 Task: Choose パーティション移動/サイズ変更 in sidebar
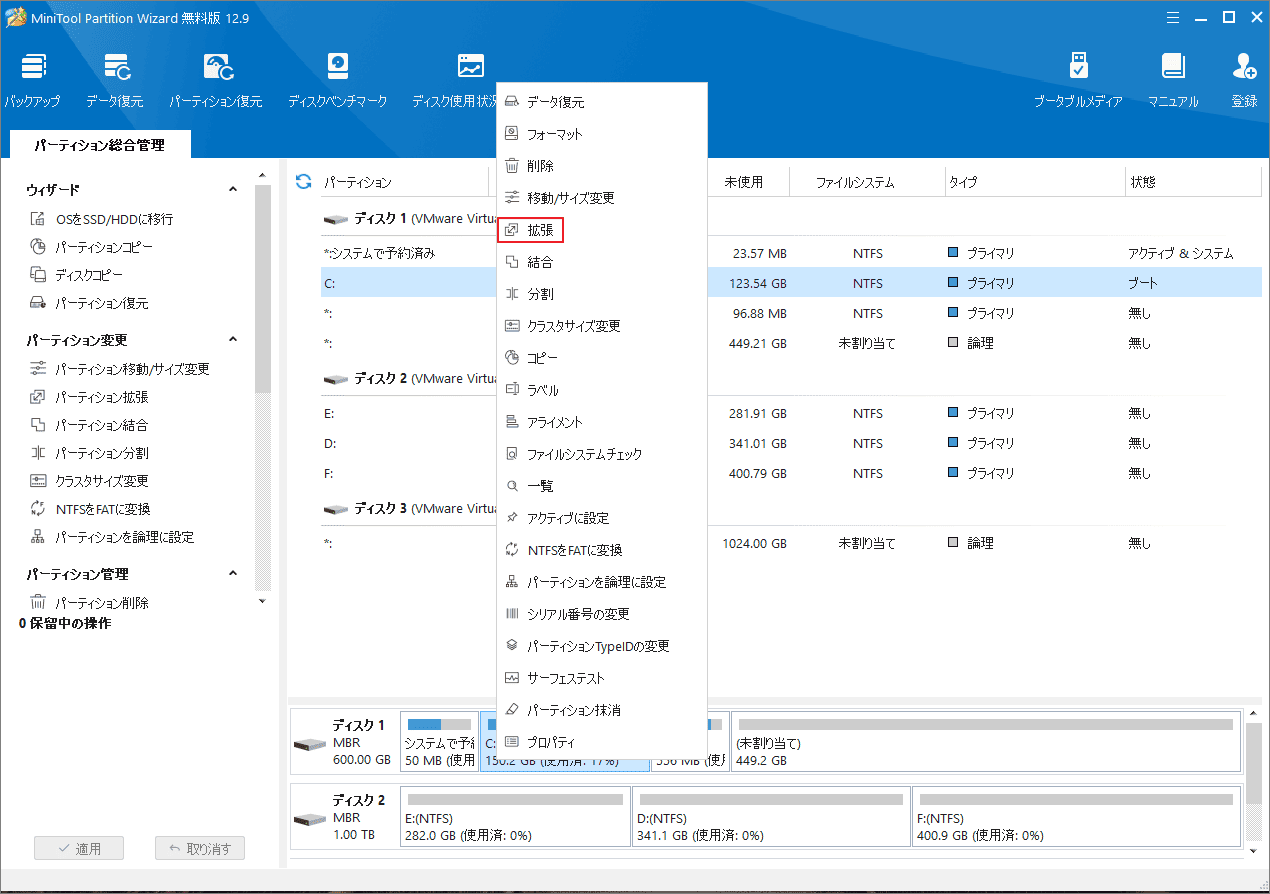click(120, 369)
